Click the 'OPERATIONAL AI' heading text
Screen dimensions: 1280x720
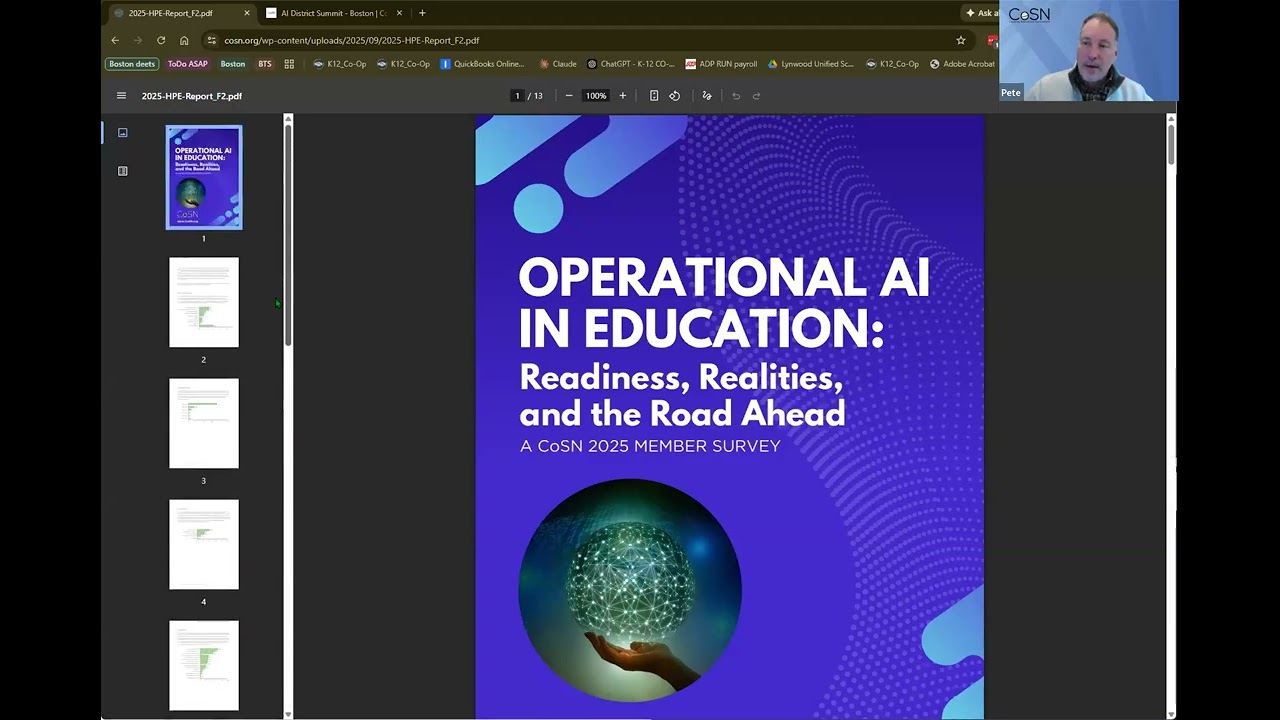(x=724, y=277)
